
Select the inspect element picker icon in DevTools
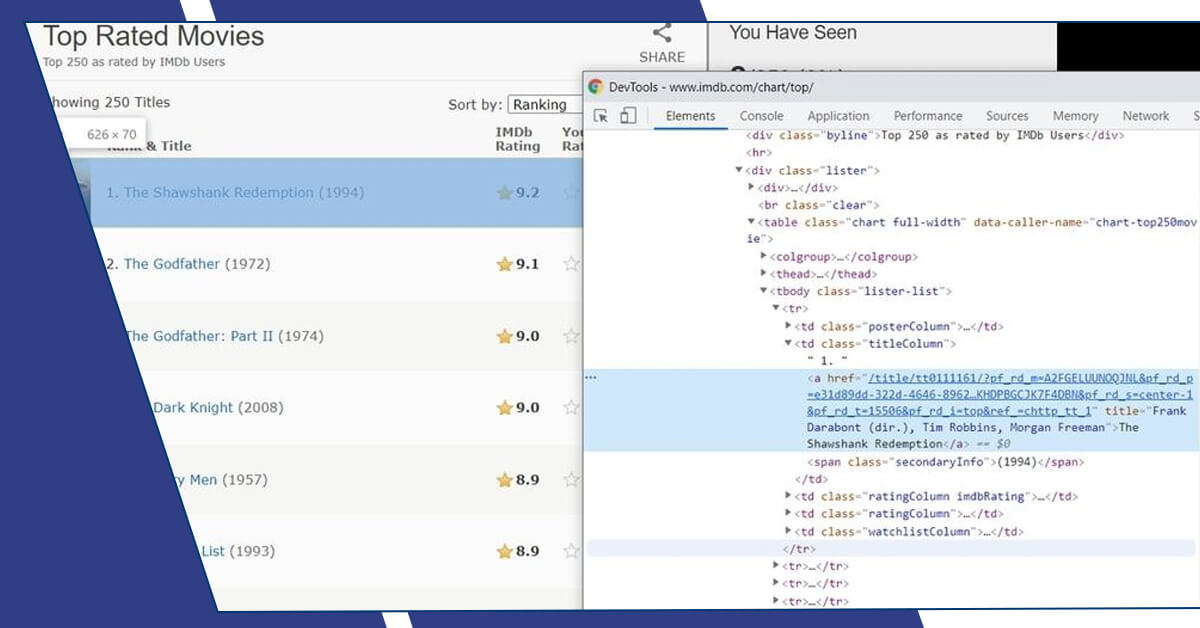point(601,116)
